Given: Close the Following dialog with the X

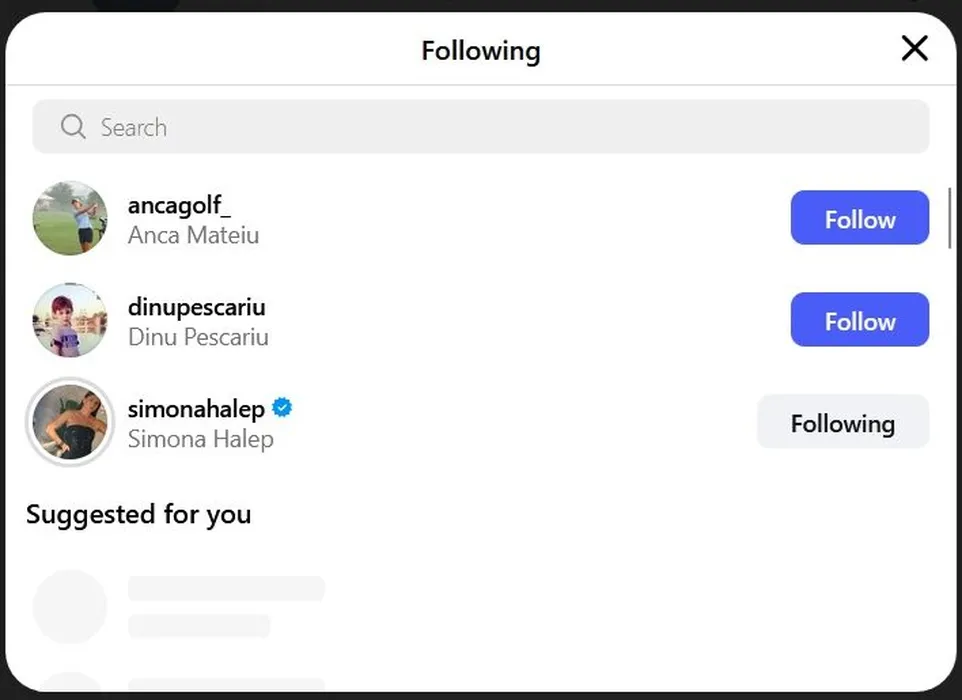Looking at the screenshot, I should [914, 48].
